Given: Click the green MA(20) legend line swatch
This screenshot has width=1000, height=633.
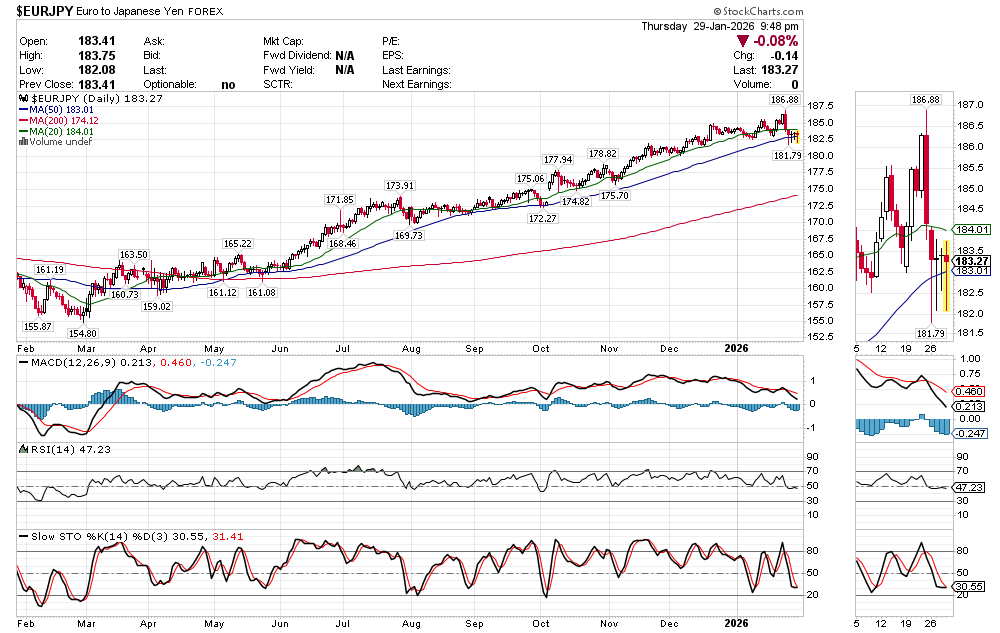Looking at the screenshot, I should (23, 132).
